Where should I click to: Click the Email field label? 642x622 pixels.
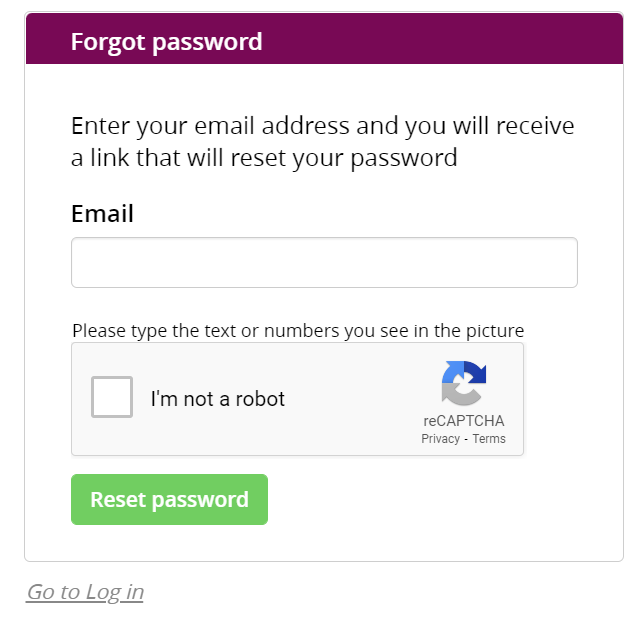pyautogui.click(x=102, y=214)
